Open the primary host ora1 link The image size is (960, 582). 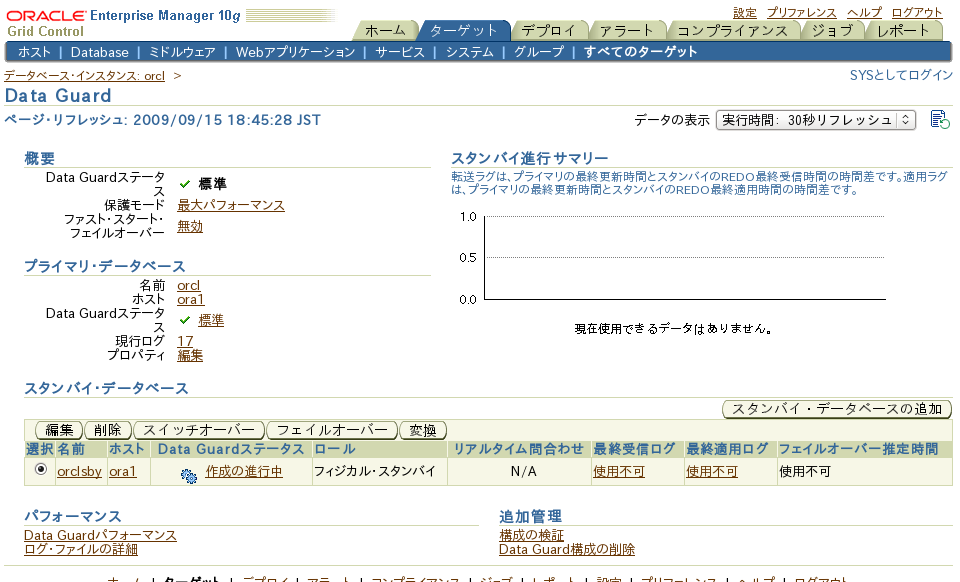[x=190, y=300]
